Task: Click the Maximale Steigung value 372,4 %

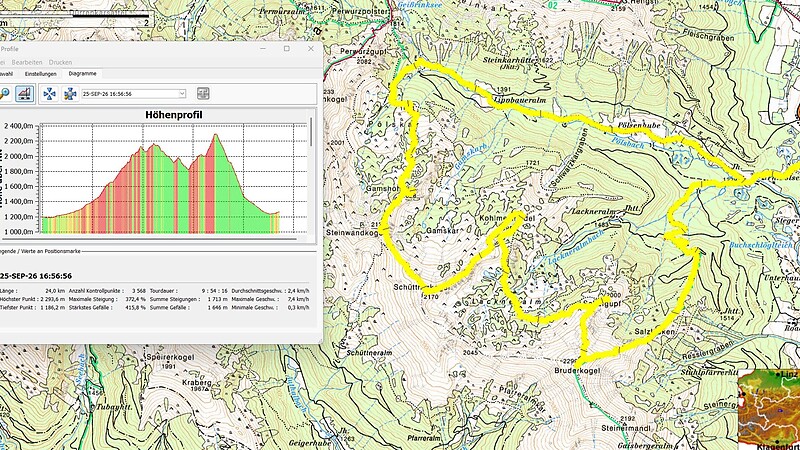Action: click(x=135, y=299)
